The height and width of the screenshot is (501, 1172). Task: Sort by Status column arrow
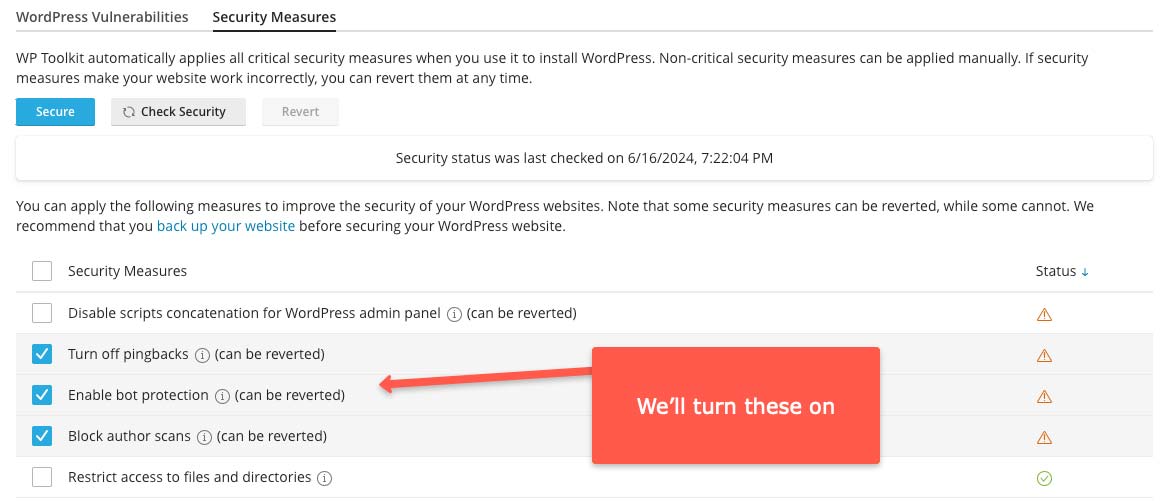coord(1085,272)
